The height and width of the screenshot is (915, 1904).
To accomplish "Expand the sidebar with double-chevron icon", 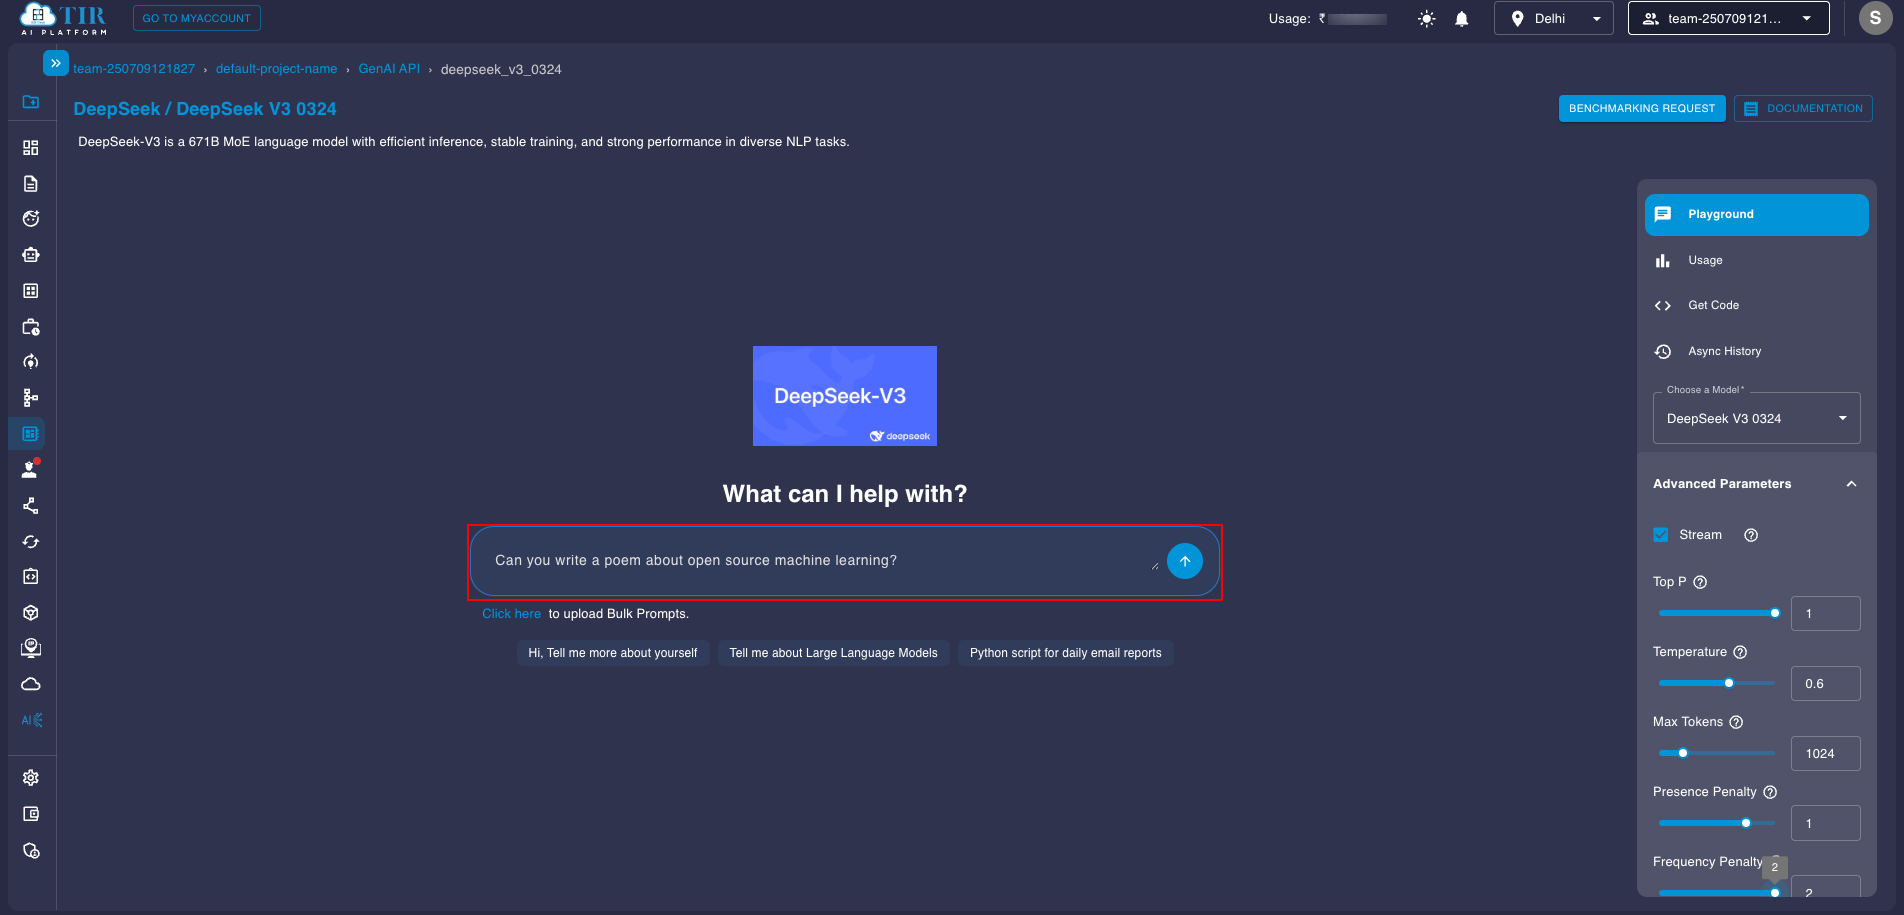I will click(56, 63).
